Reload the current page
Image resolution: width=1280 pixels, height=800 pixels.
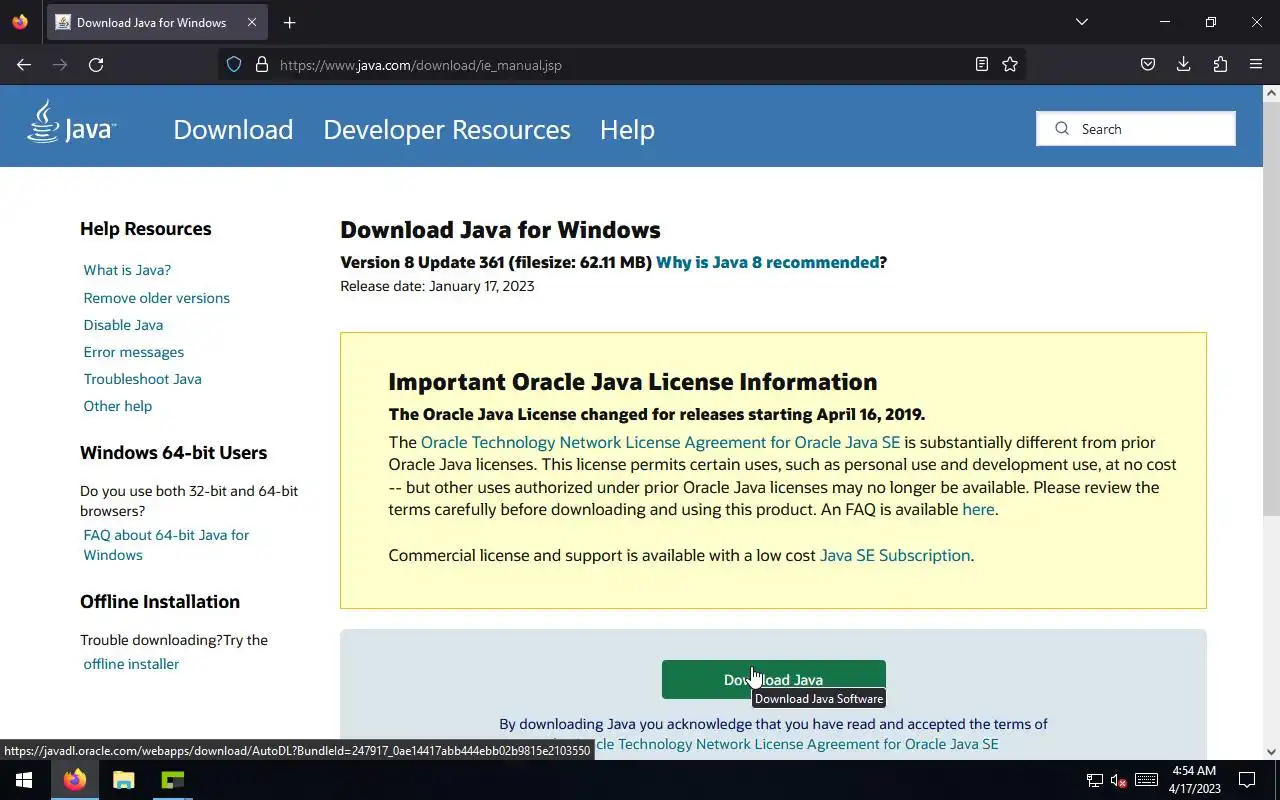(x=96, y=65)
